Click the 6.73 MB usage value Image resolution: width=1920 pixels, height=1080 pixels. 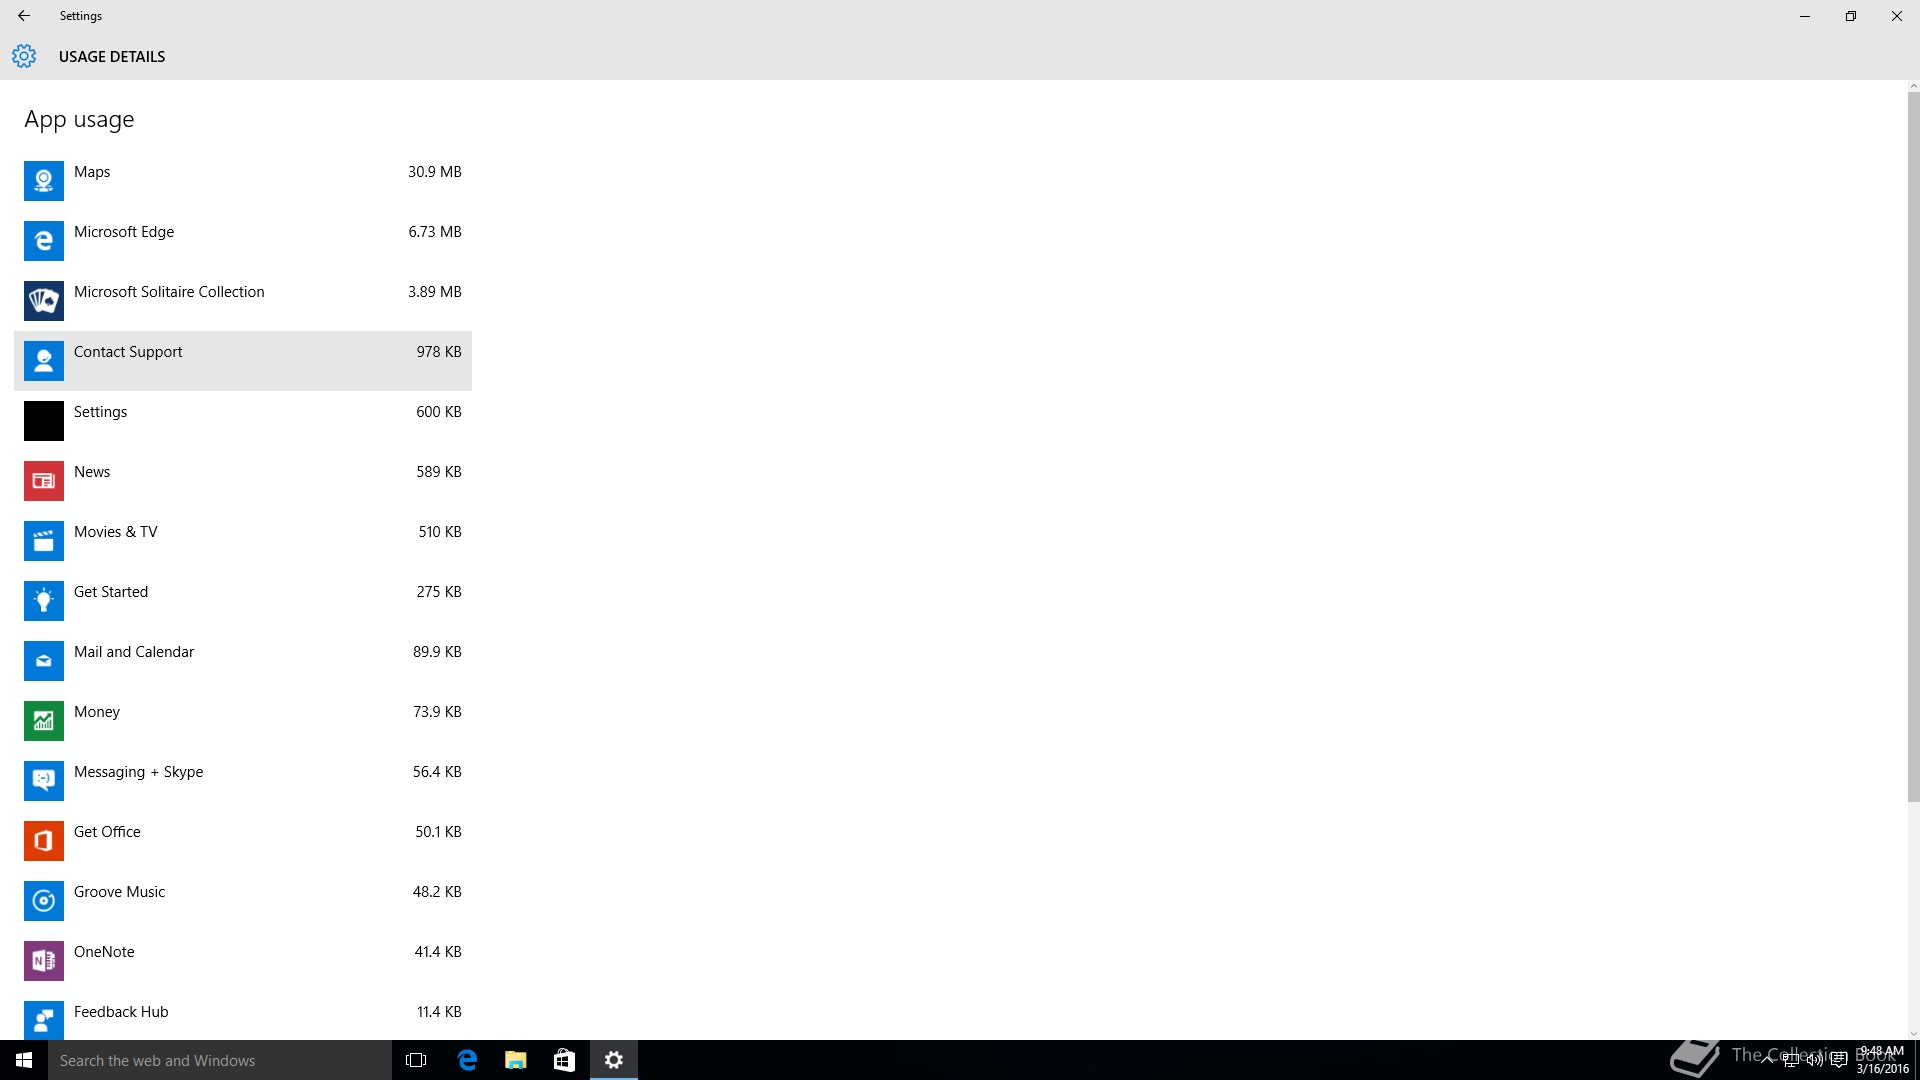(x=435, y=232)
